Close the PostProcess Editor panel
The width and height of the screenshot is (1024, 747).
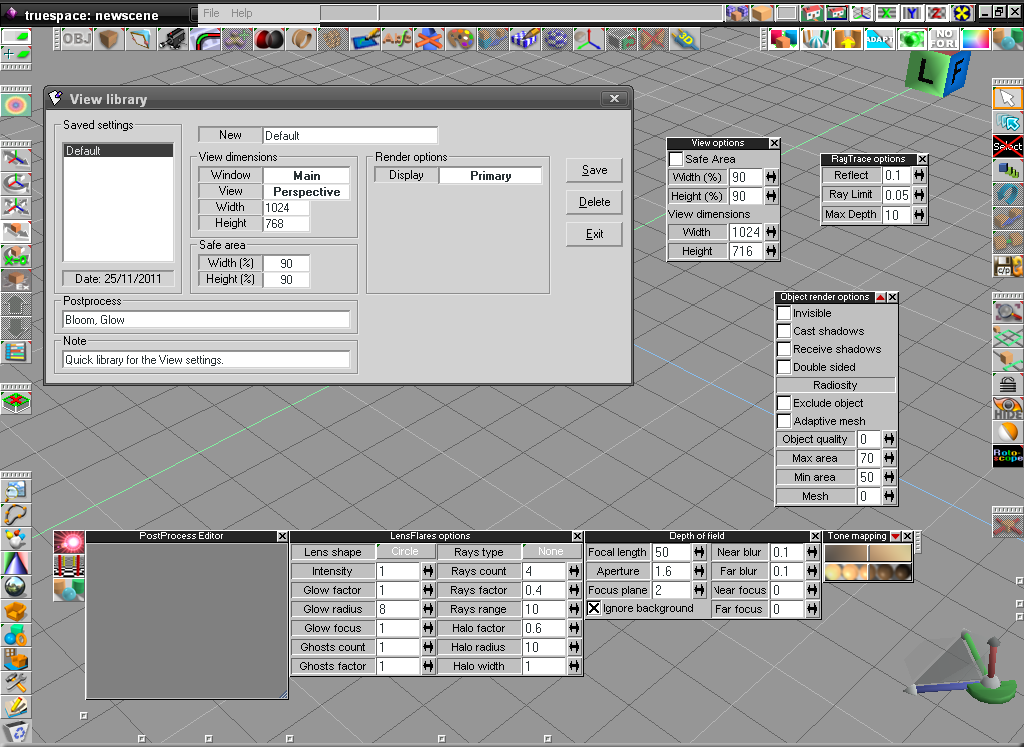click(282, 536)
